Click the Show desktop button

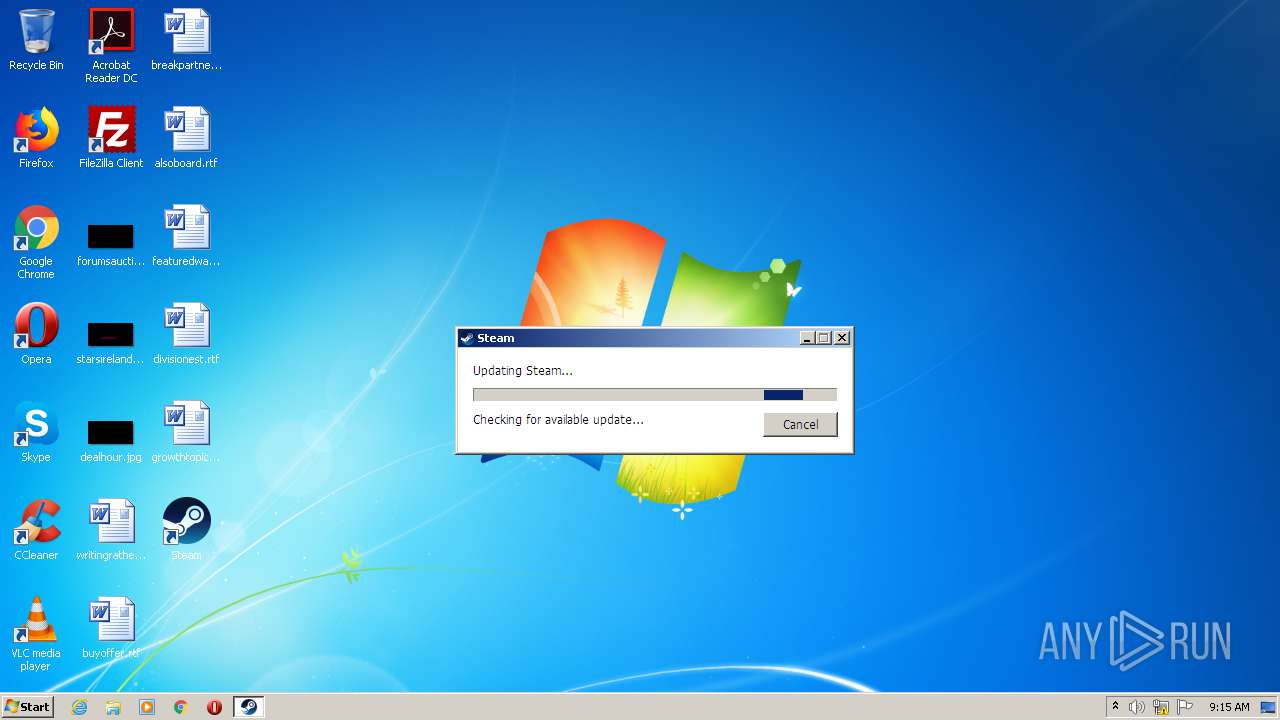click(1269, 707)
